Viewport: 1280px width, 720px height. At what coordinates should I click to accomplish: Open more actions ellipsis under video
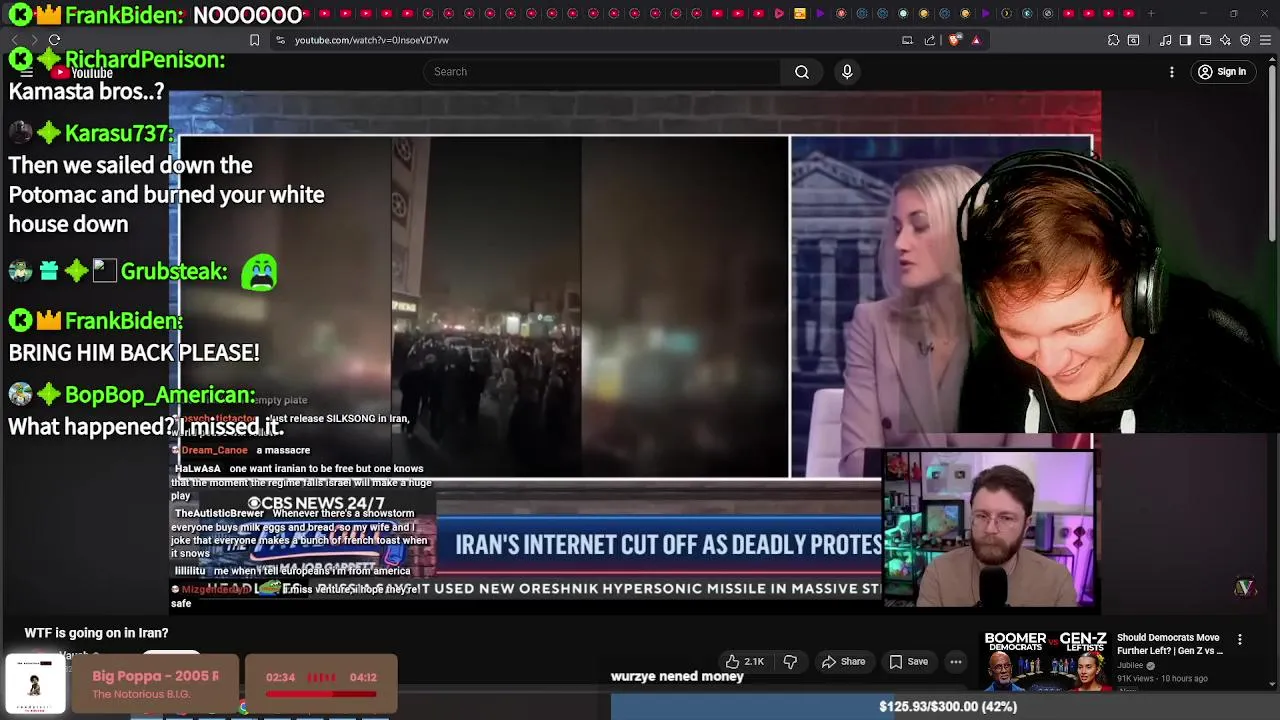coord(956,661)
